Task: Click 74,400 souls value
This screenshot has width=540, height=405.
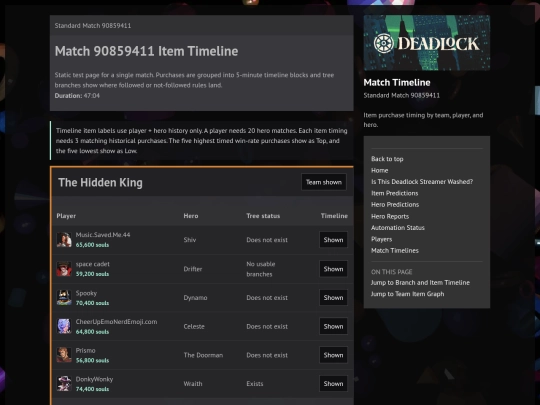Action: click(92, 389)
